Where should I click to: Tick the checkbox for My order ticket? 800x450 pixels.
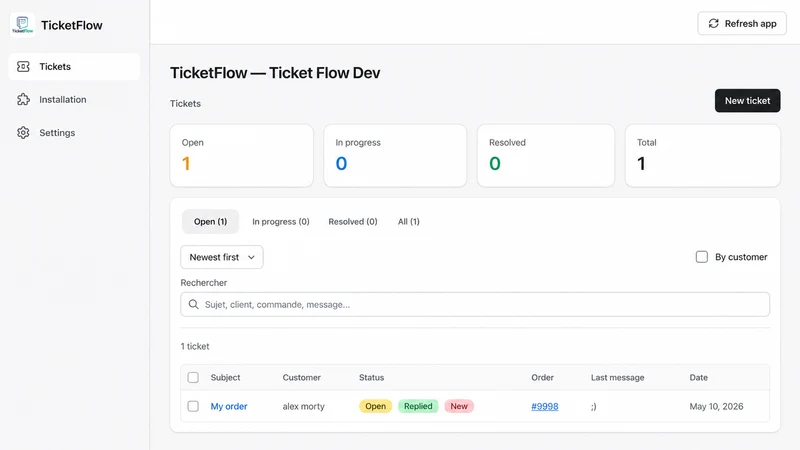click(193, 406)
